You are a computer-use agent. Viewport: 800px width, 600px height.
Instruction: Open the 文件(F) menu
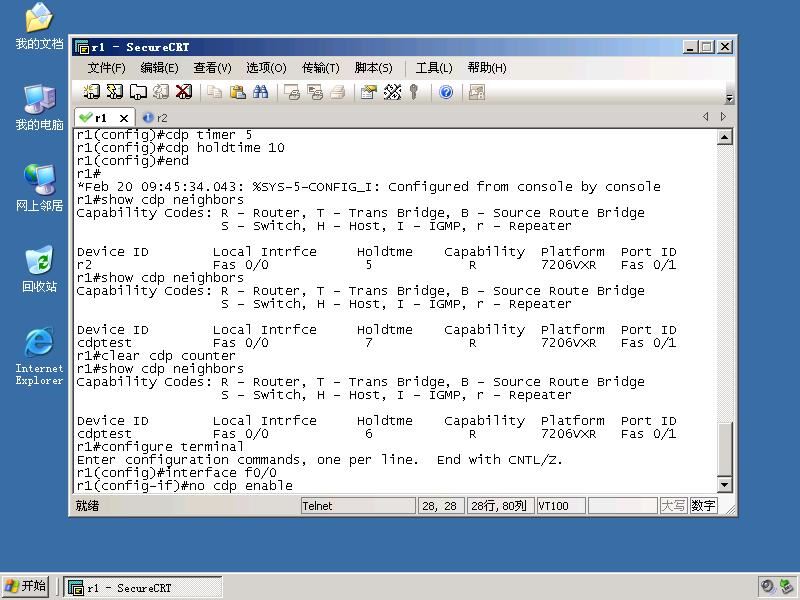pyautogui.click(x=107, y=68)
